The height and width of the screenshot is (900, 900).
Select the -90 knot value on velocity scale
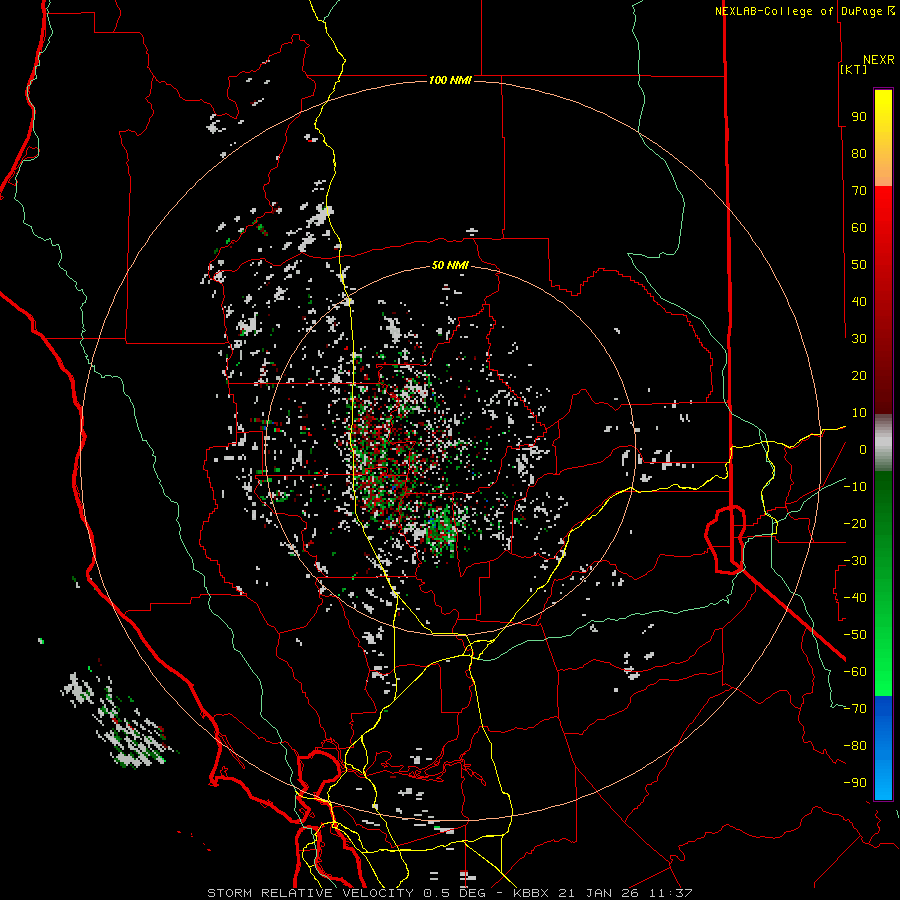pyautogui.click(x=855, y=783)
